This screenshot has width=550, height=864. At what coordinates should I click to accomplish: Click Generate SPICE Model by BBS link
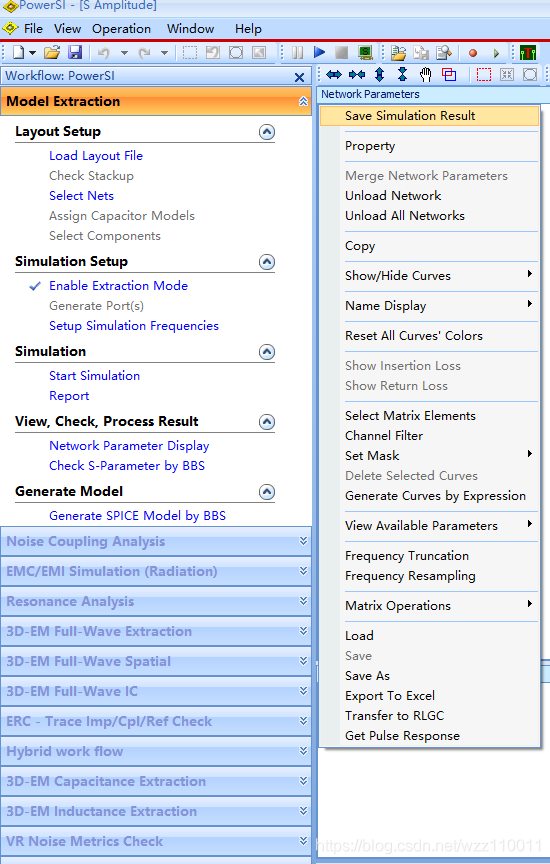tap(137, 516)
